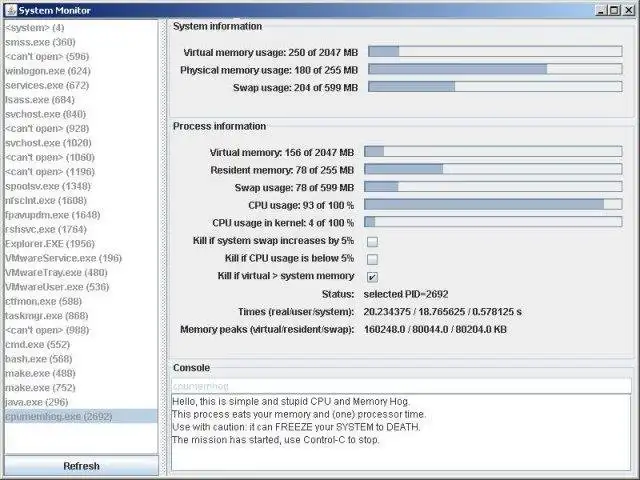Click the console command input field
The width and height of the screenshot is (640, 480).
click(401, 386)
